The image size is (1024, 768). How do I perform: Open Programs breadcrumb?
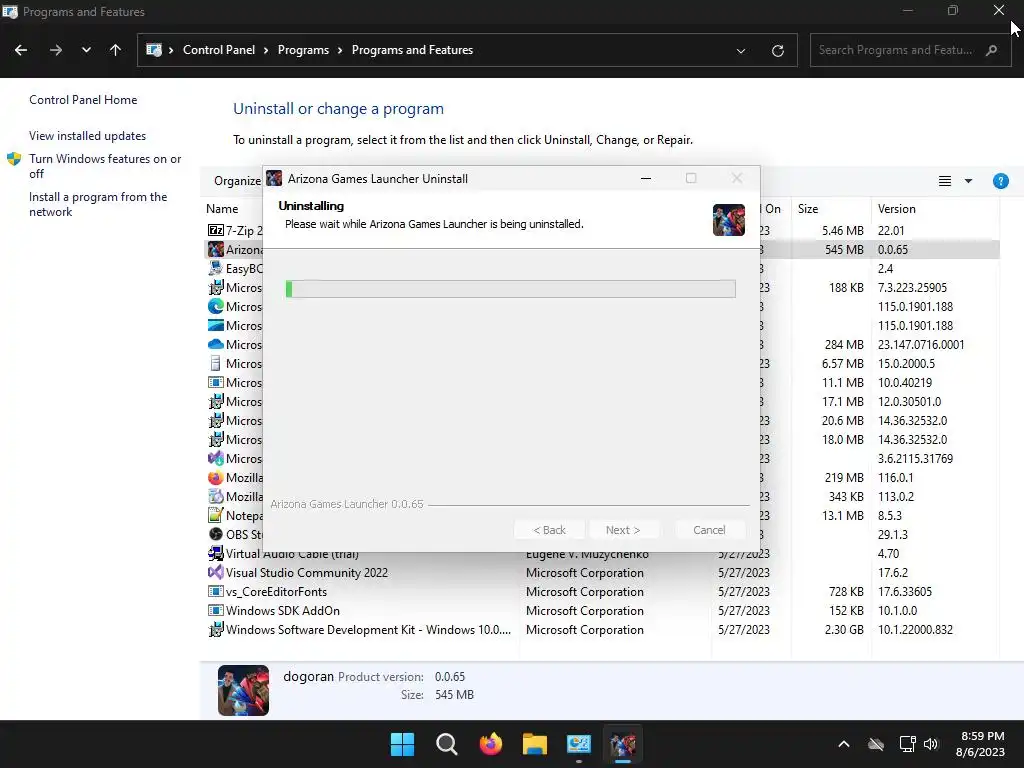coord(303,50)
